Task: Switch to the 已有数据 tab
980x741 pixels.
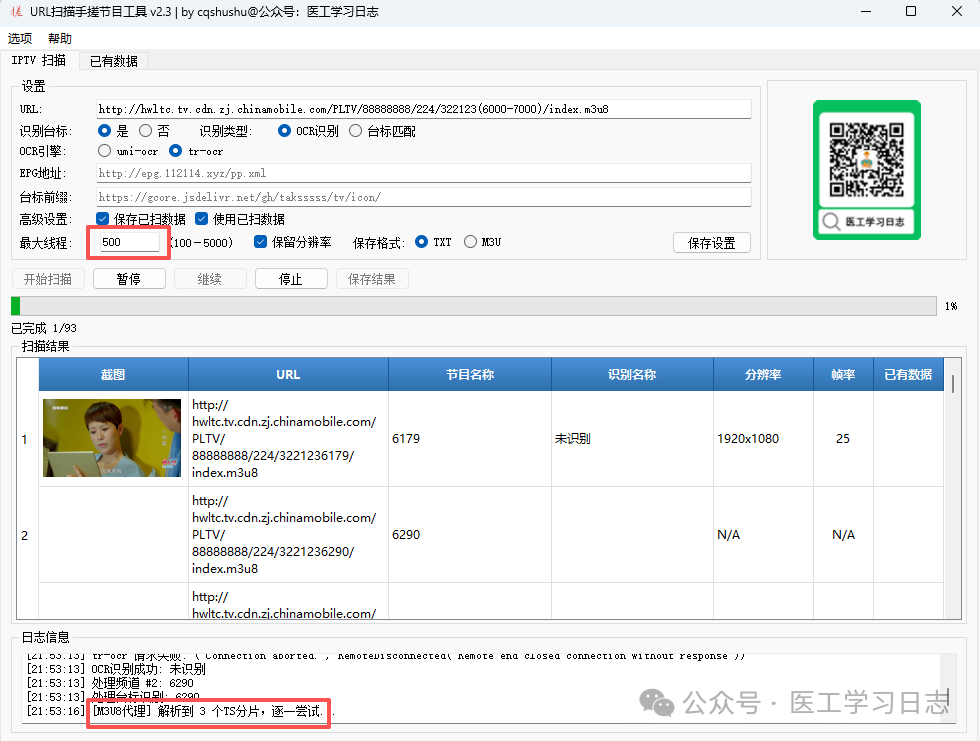Action: pos(113,61)
